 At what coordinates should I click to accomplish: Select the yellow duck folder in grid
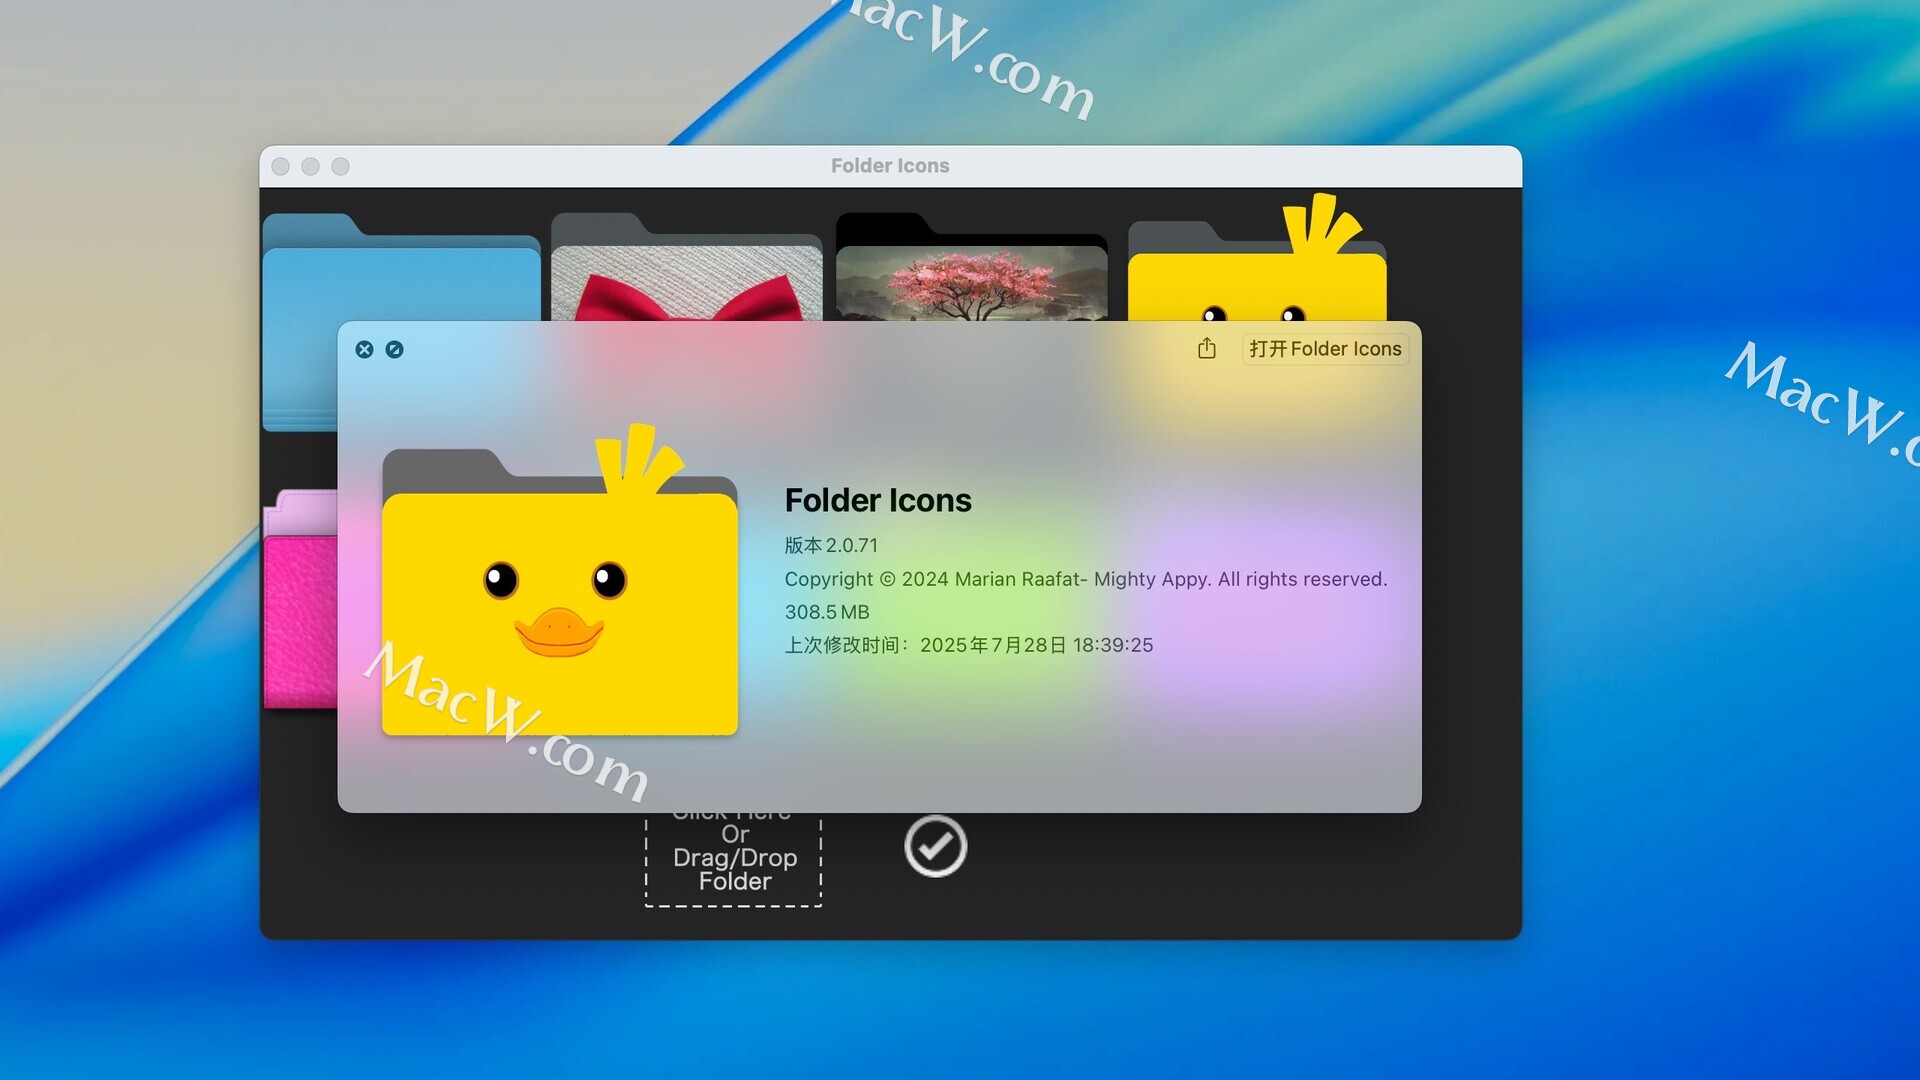[x=1257, y=270]
